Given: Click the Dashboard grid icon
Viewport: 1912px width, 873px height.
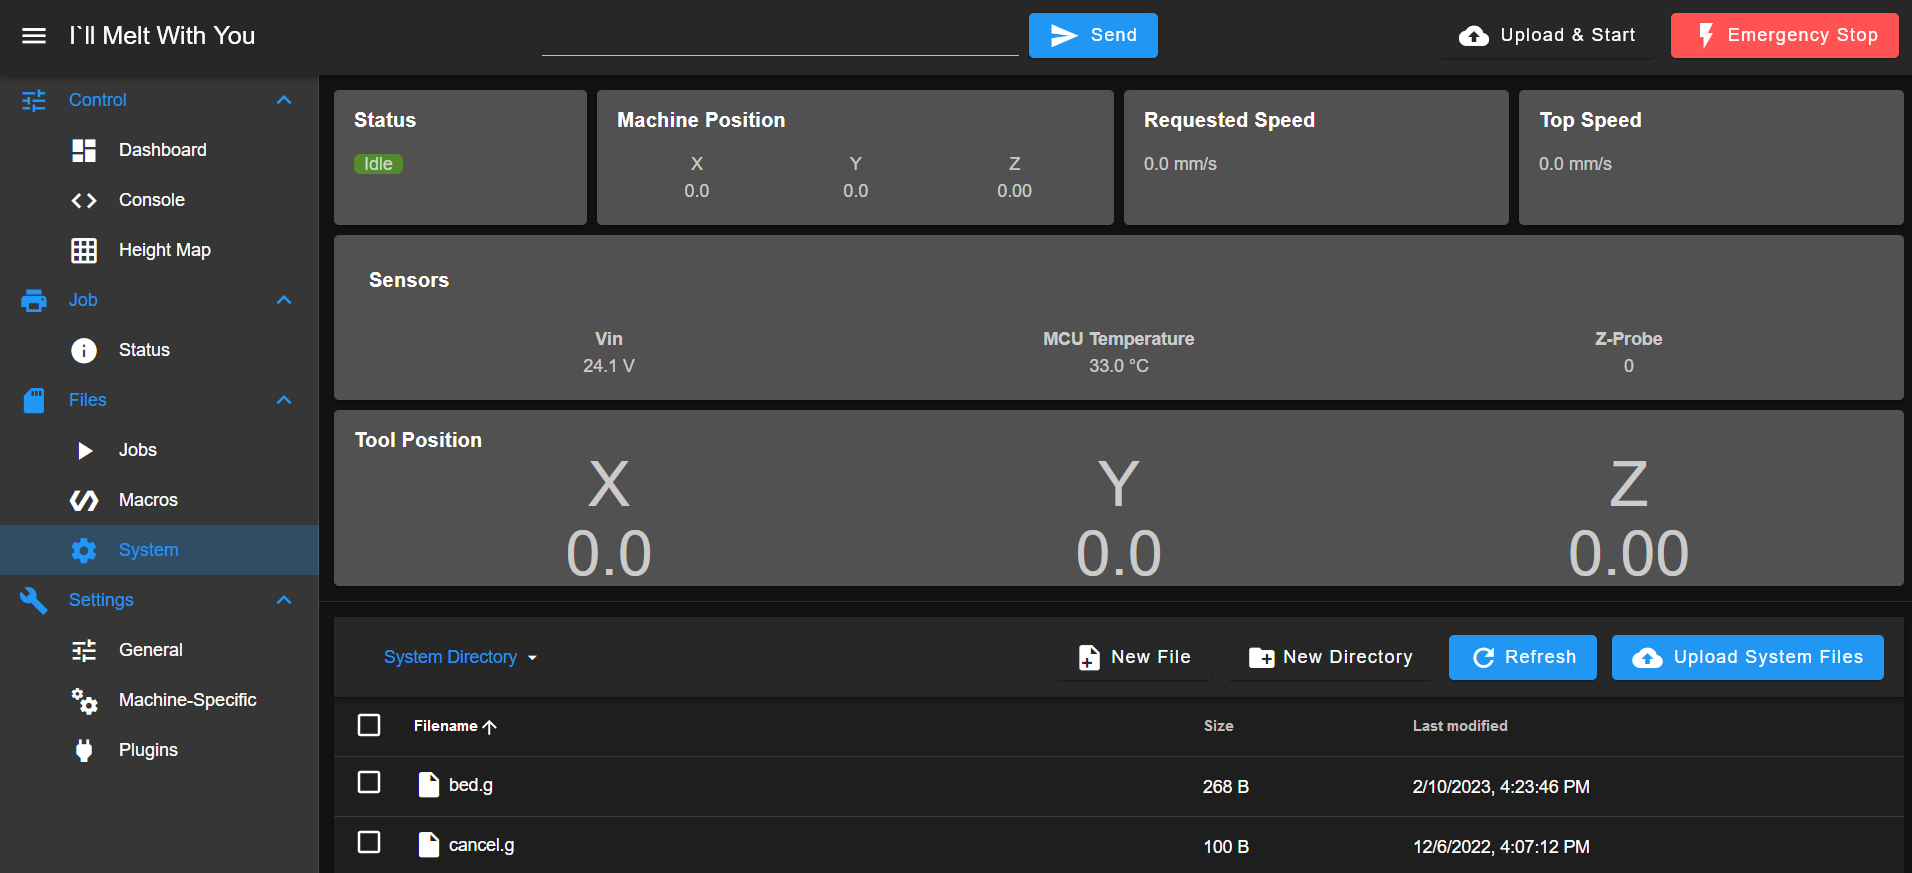Looking at the screenshot, I should (x=84, y=150).
